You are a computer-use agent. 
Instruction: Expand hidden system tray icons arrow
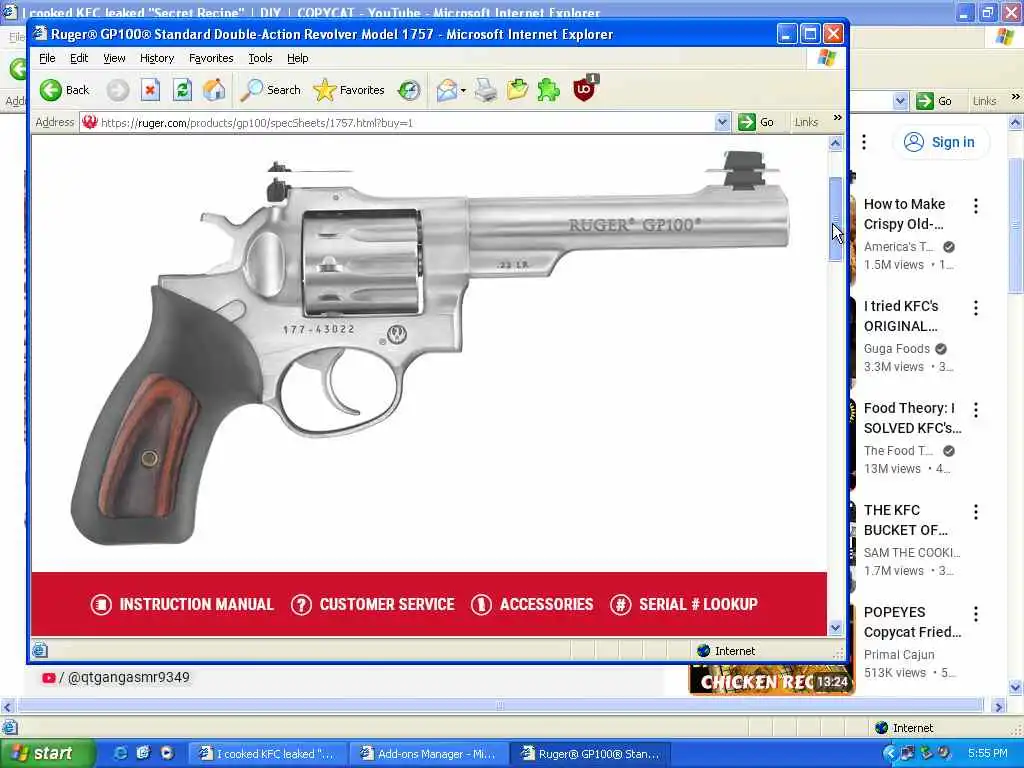[x=889, y=754]
